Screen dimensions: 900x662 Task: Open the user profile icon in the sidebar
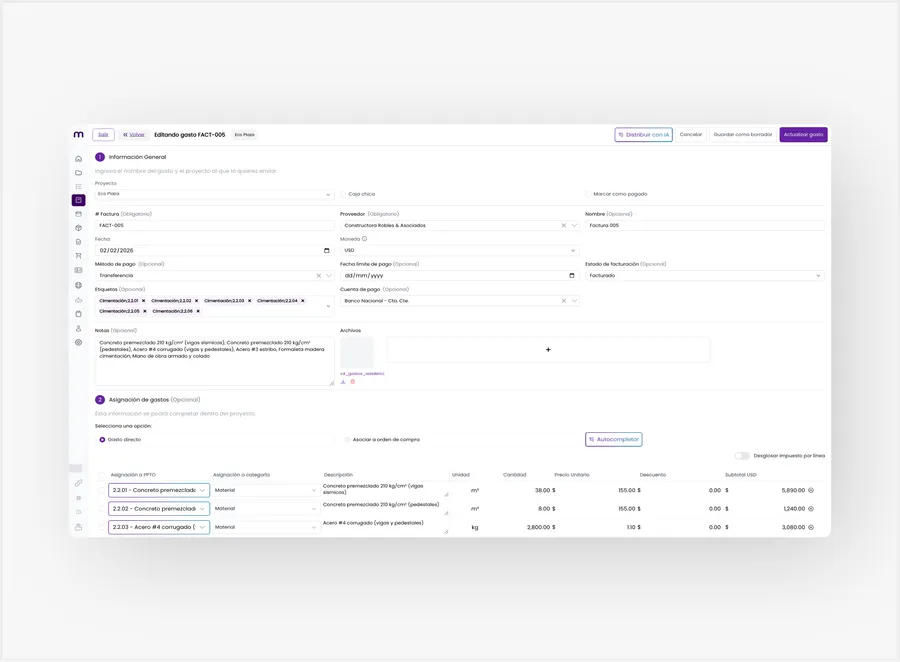coord(79,329)
